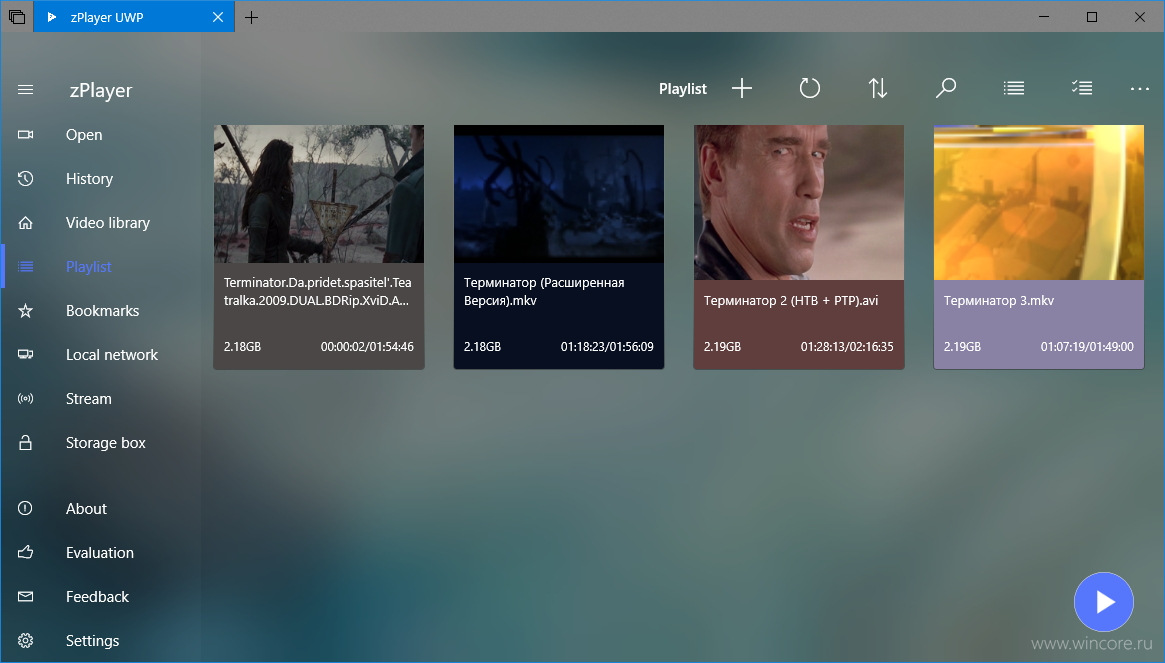Click the About info icon
Viewport: 1165px width, 663px height.
click(25, 508)
